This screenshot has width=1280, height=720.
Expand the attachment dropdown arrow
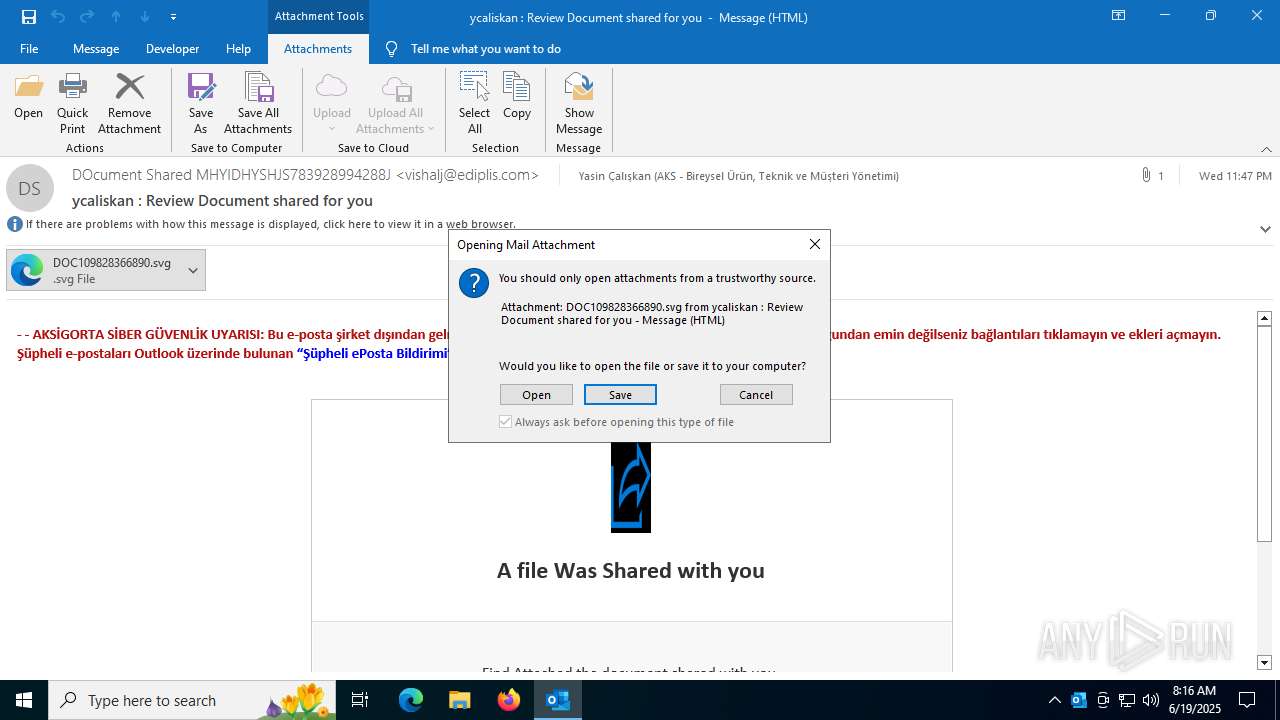[193, 270]
